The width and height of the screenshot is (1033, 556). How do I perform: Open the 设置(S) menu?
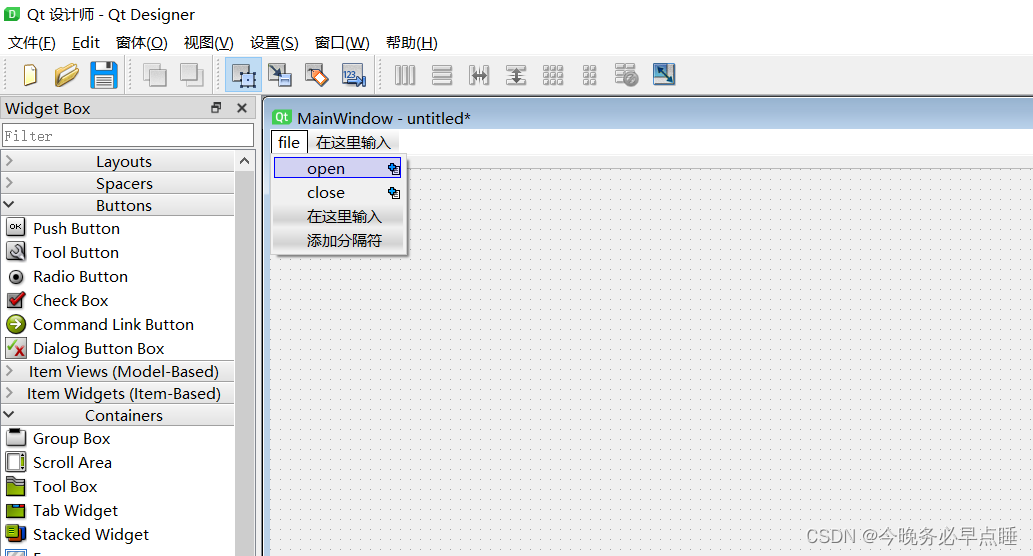pyautogui.click(x=275, y=43)
